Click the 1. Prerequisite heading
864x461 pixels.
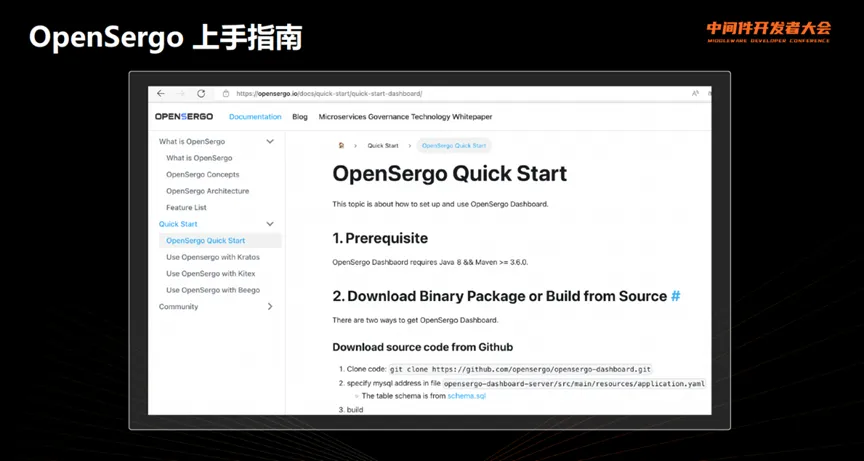(x=380, y=238)
